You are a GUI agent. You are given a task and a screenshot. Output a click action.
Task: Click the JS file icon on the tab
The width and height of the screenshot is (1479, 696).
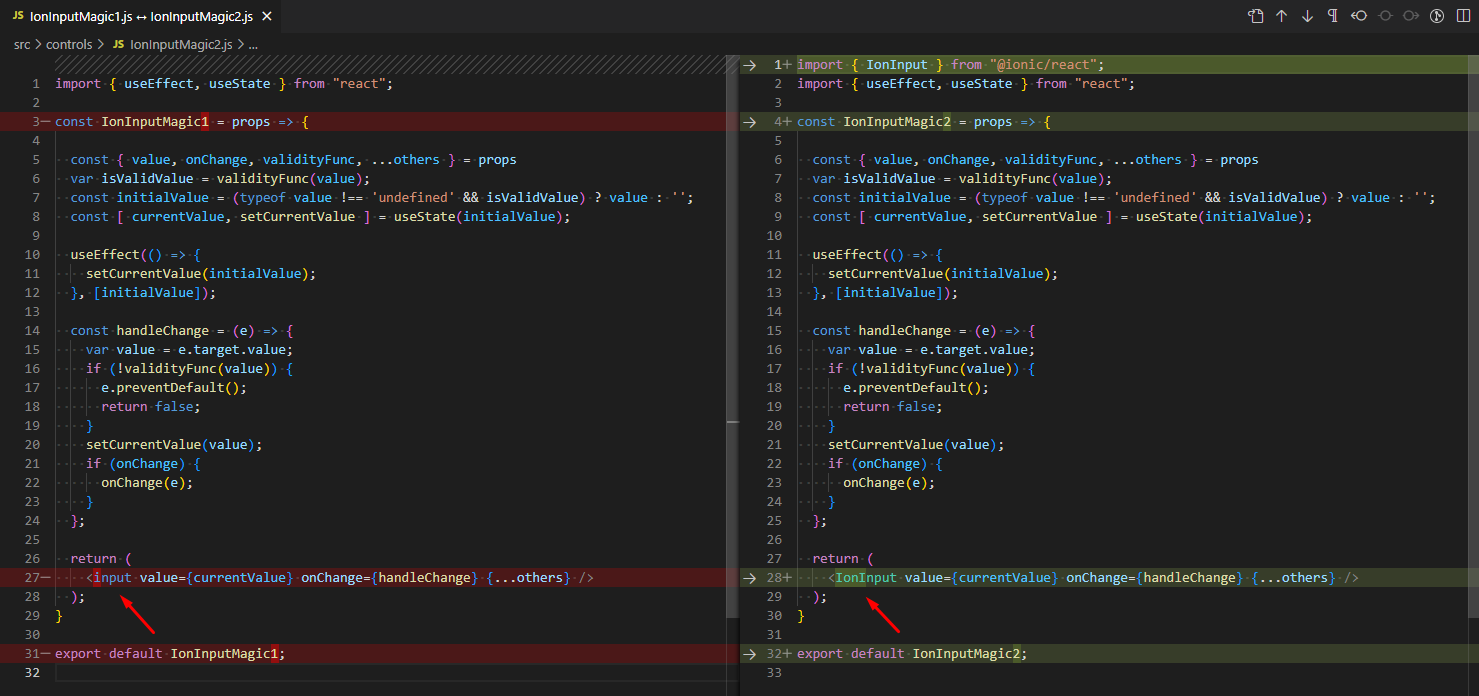[18, 18]
